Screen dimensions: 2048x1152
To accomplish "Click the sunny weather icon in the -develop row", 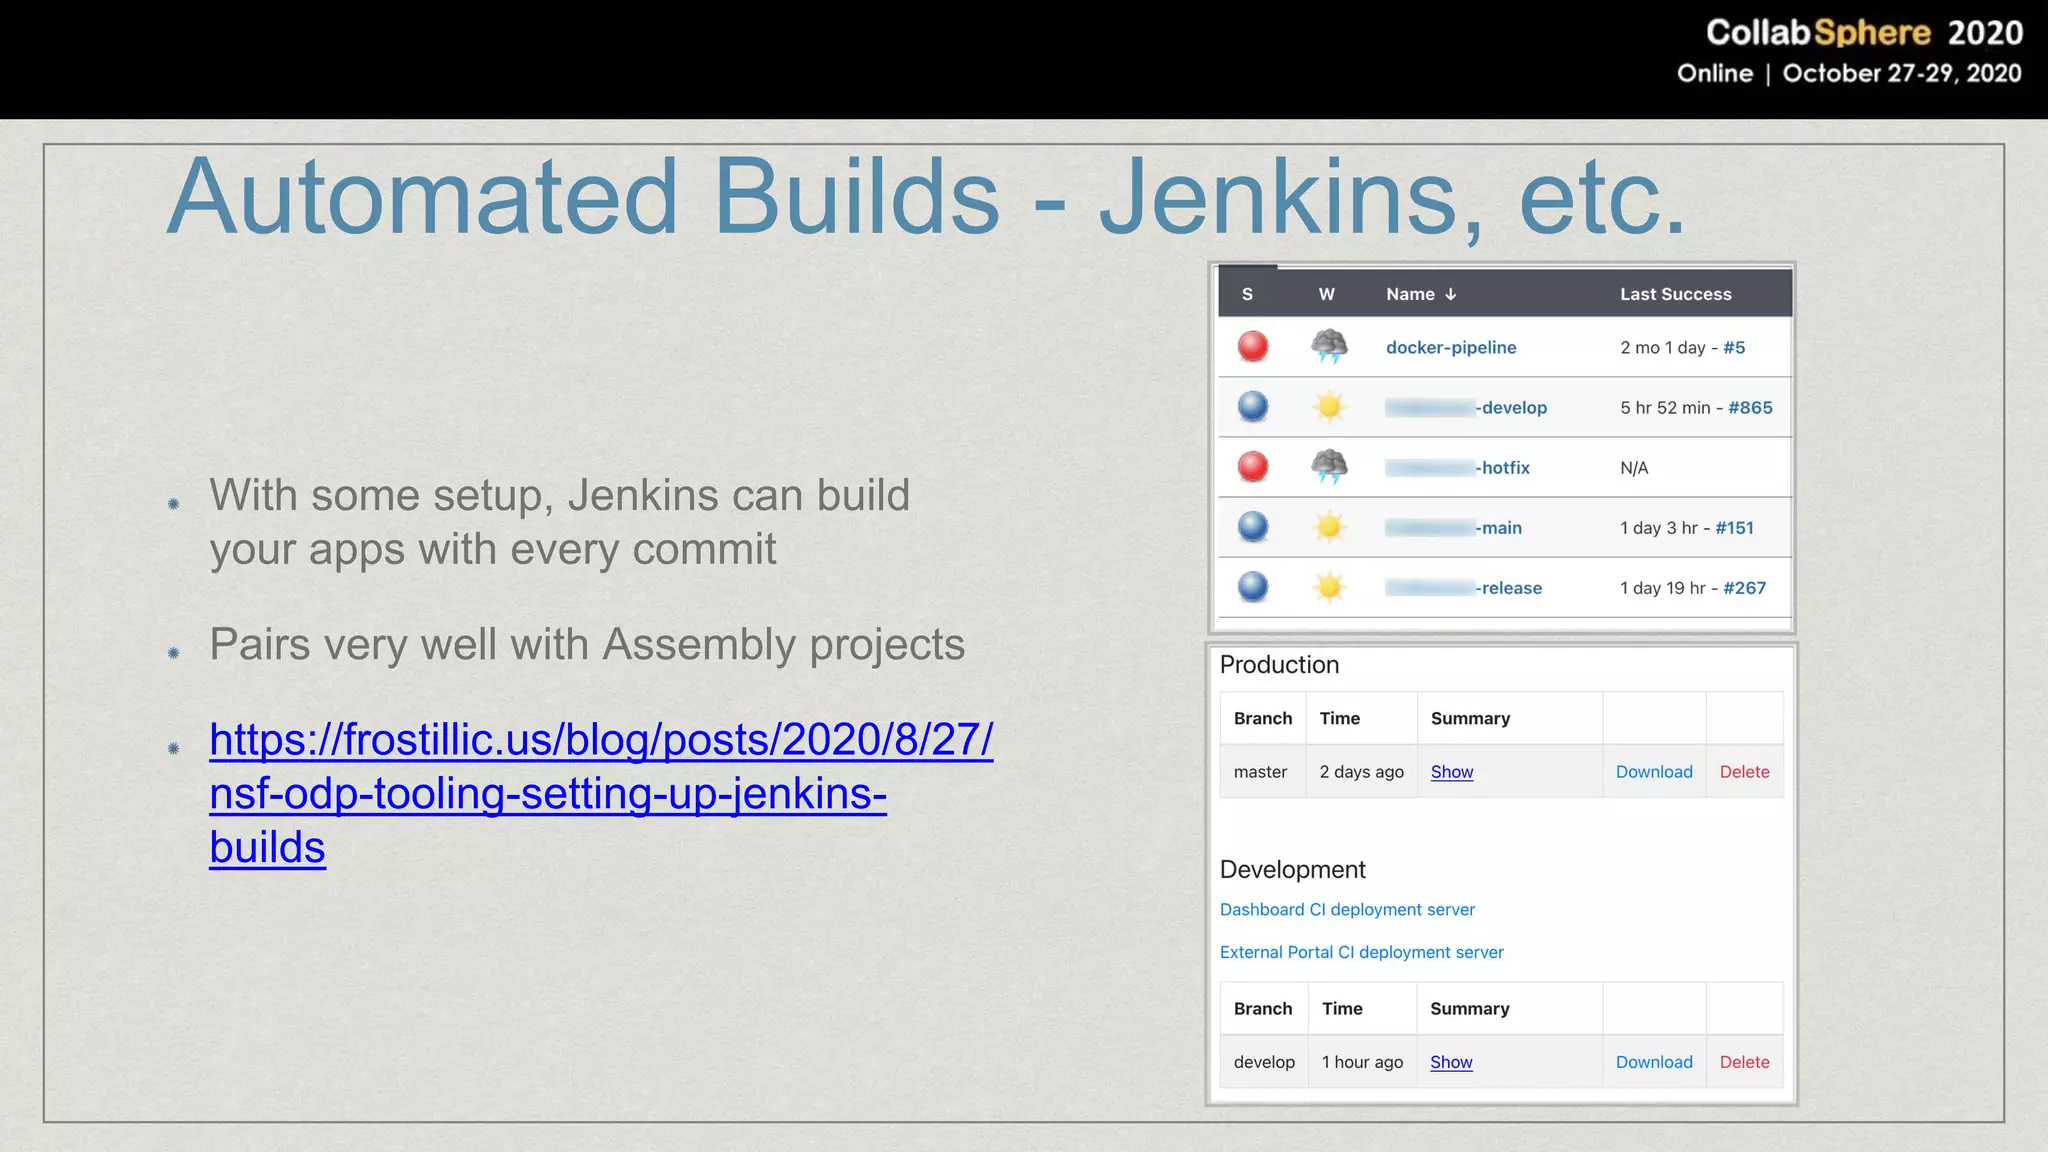I will (1329, 407).
